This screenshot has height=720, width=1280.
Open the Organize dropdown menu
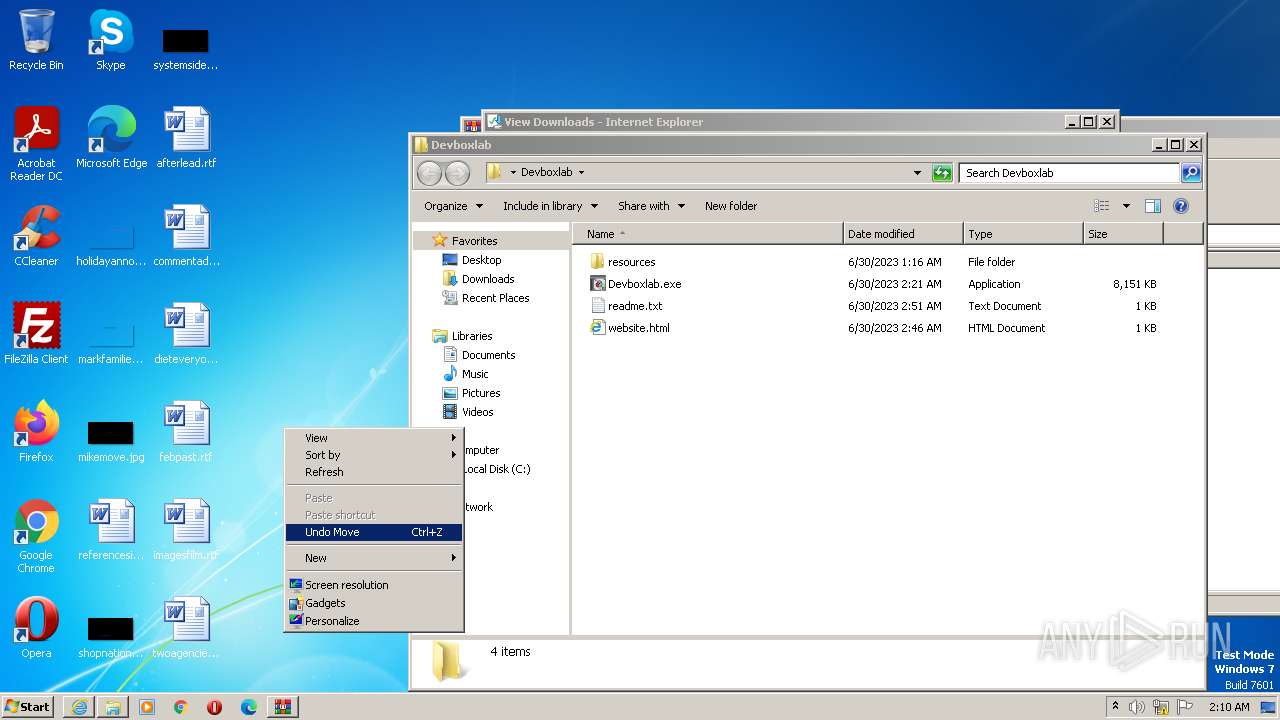click(453, 206)
